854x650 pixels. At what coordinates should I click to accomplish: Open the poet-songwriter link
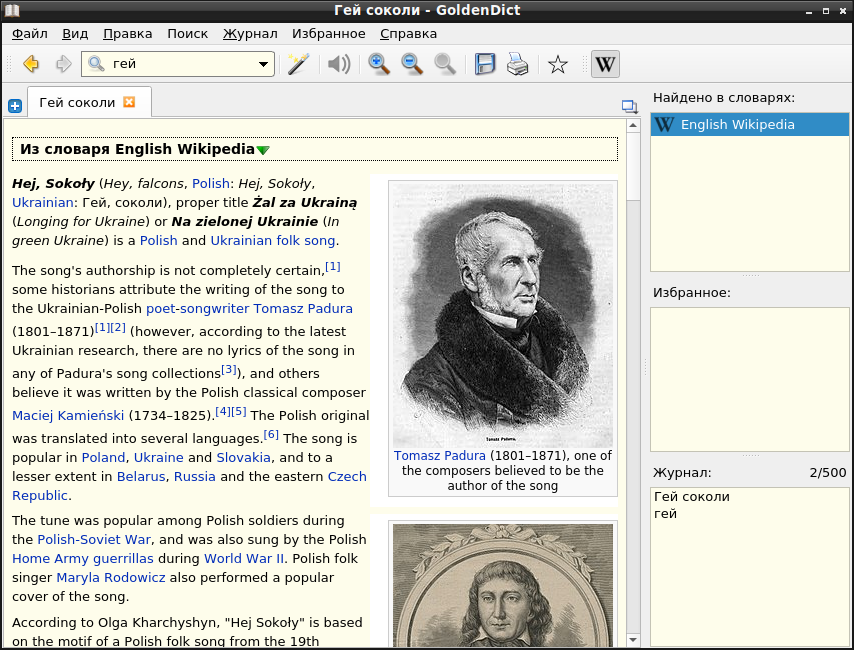197,308
